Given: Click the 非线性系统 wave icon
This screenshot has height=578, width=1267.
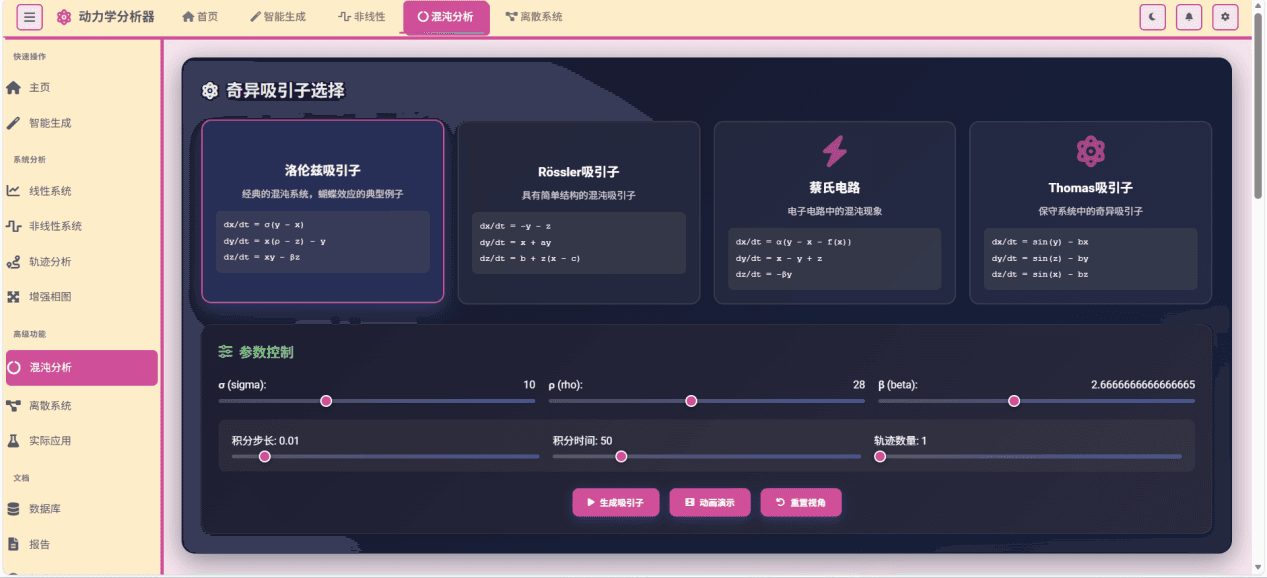Looking at the screenshot, I should [13, 226].
